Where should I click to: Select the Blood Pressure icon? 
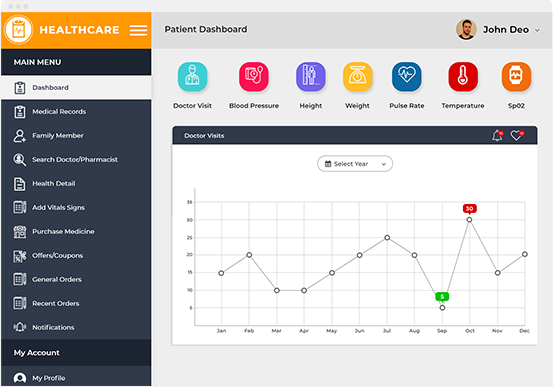(254, 77)
